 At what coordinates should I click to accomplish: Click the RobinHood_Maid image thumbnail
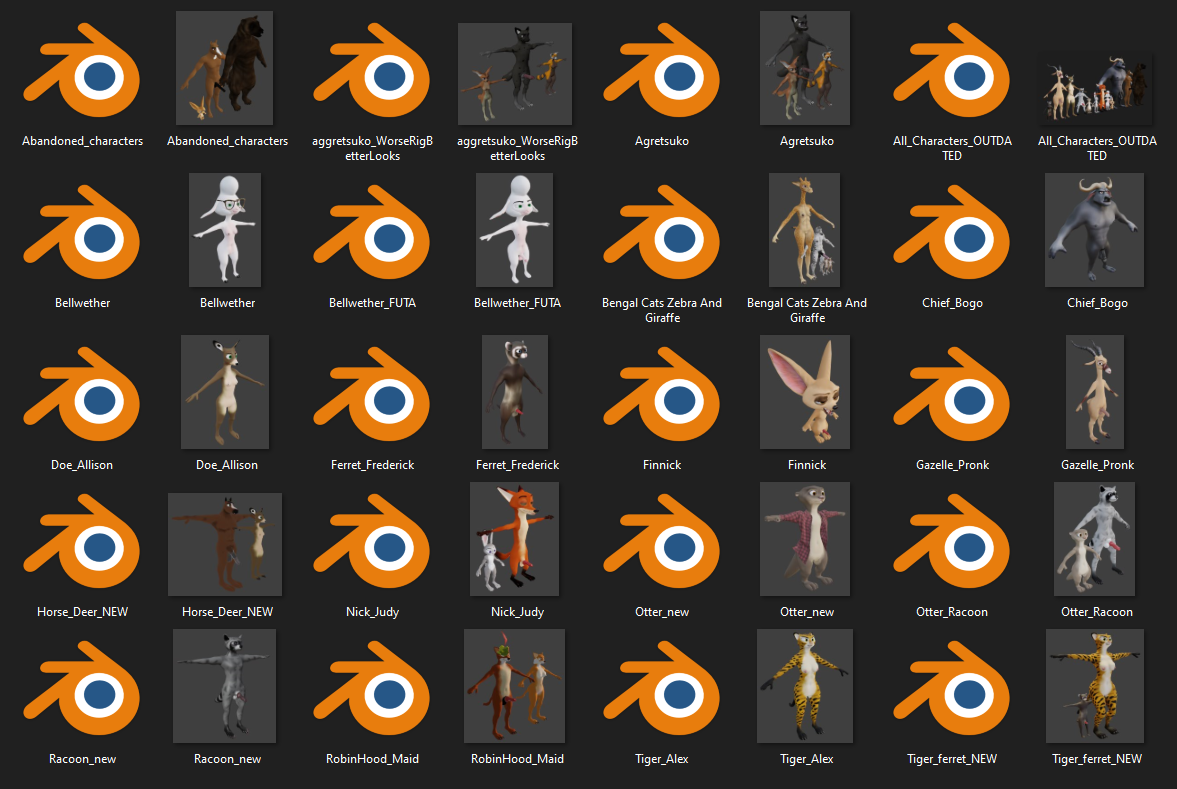click(514, 686)
